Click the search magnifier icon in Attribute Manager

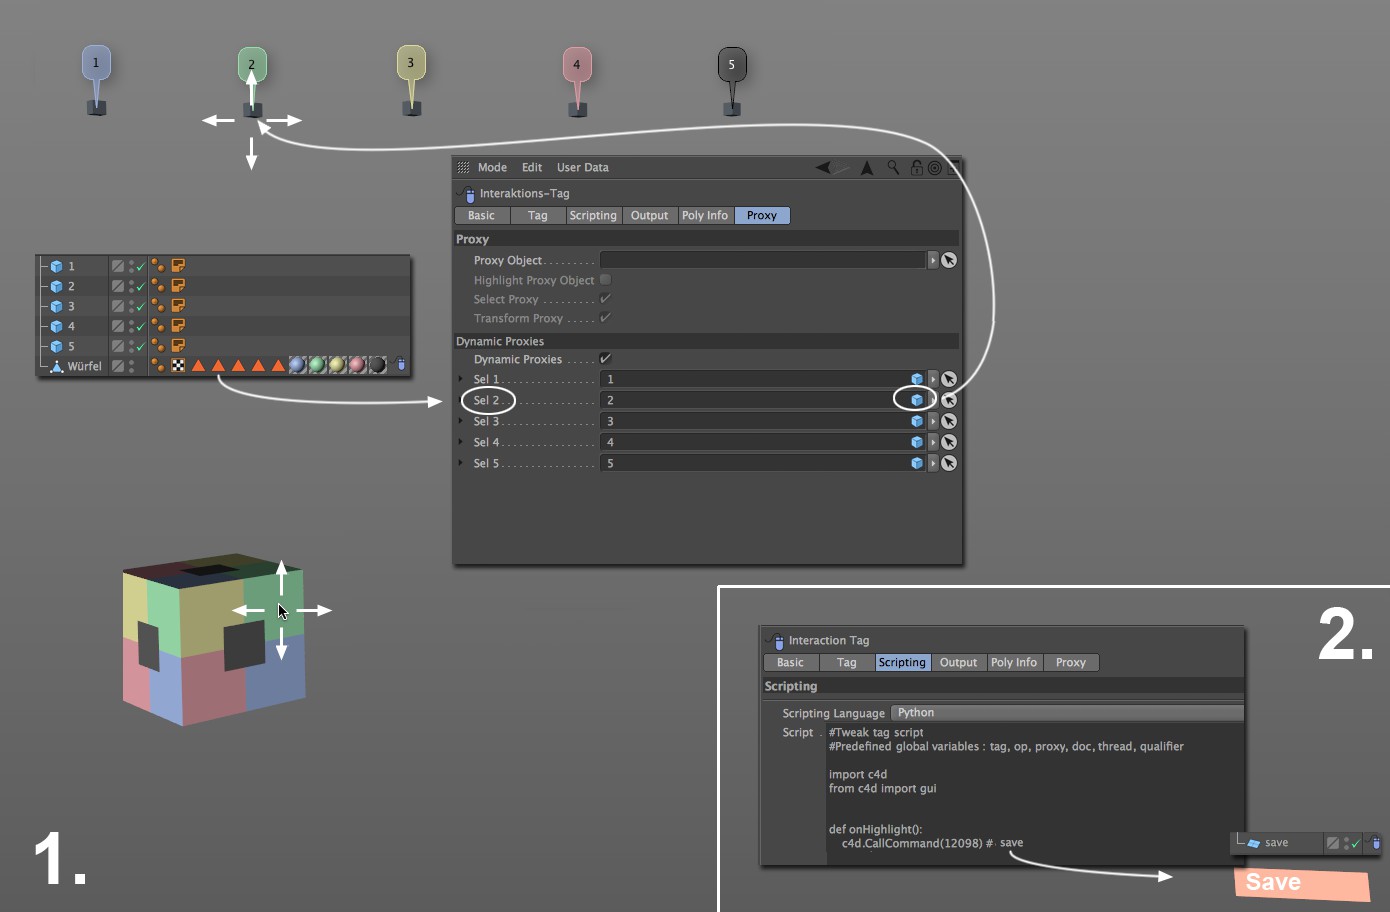[893, 168]
